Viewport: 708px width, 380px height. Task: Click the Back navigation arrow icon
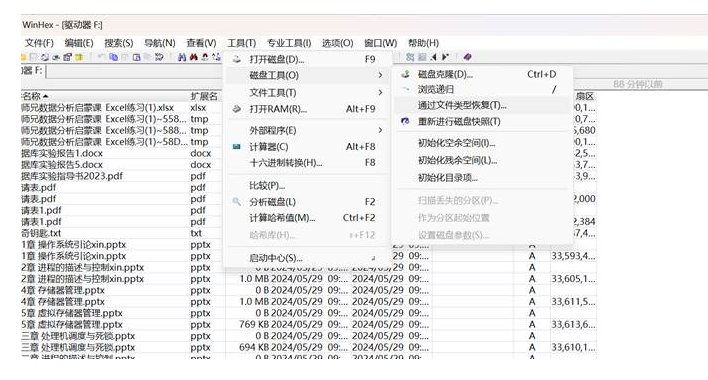(x=434, y=57)
